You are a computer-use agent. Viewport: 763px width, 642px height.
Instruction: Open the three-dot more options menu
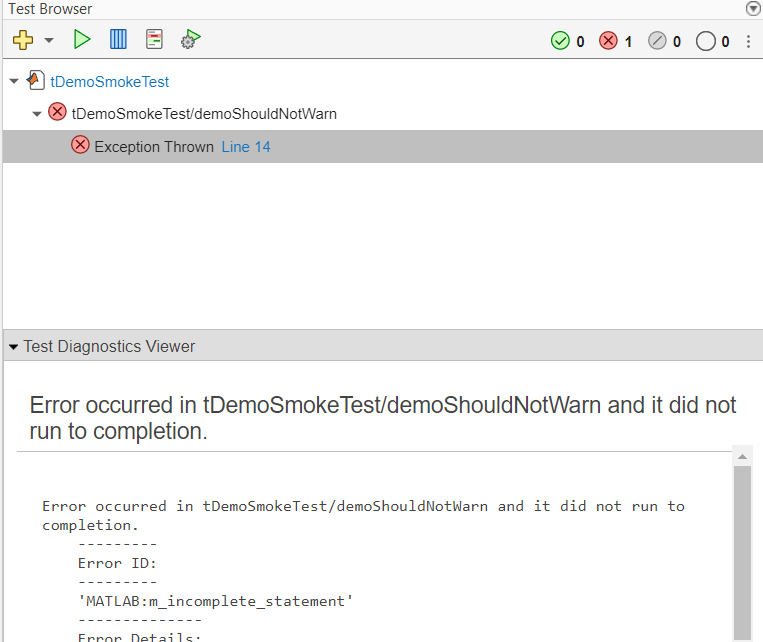pos(750,41)
